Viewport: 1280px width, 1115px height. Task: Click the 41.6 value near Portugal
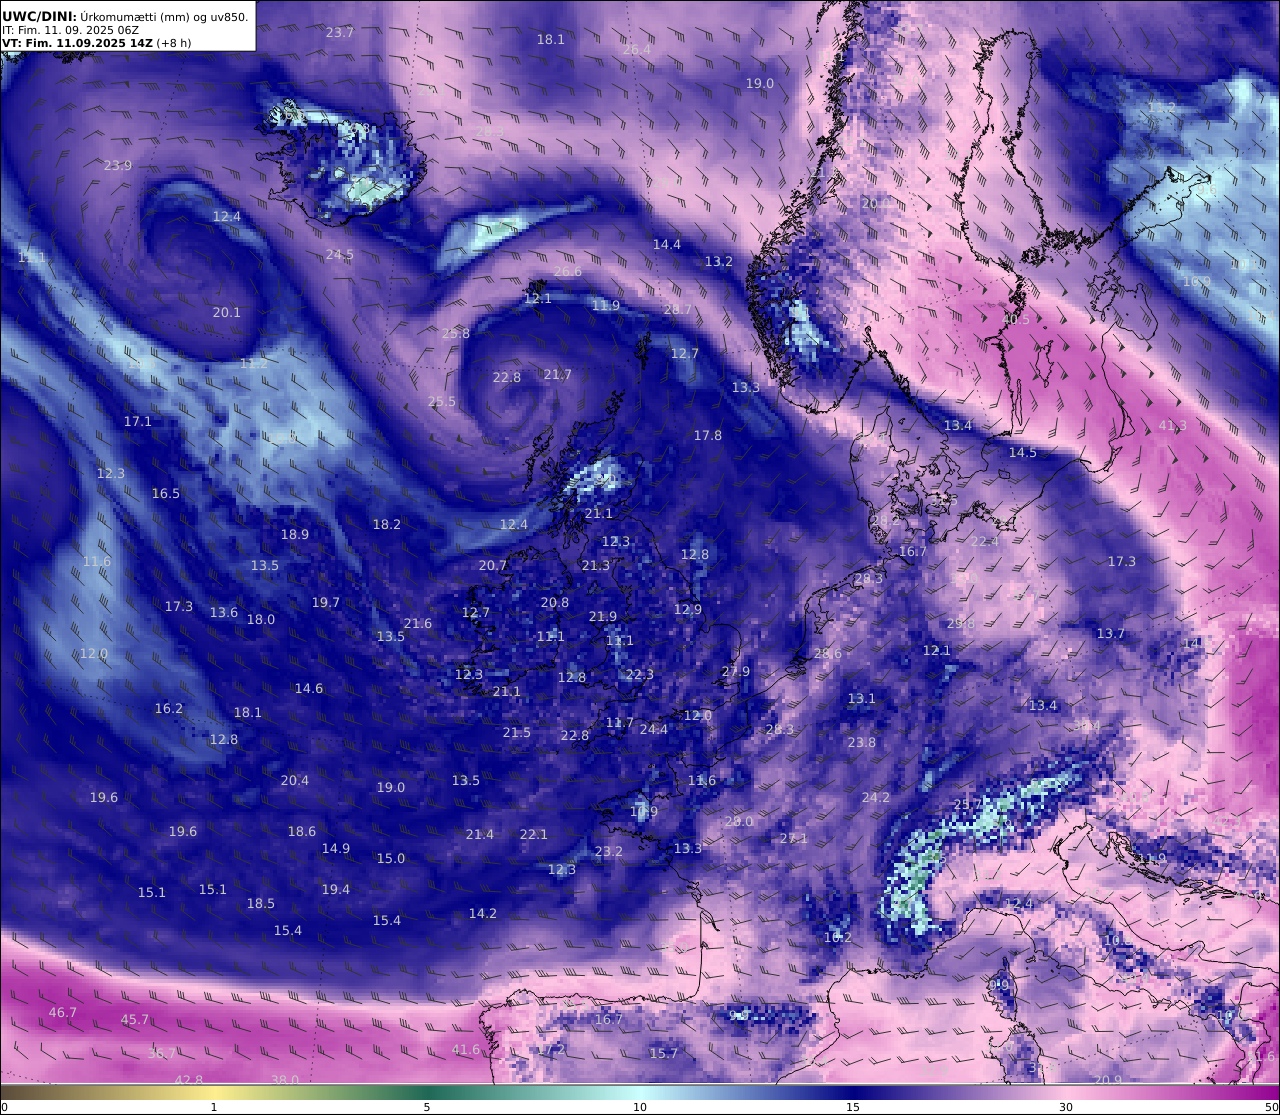coord(466,1050)
